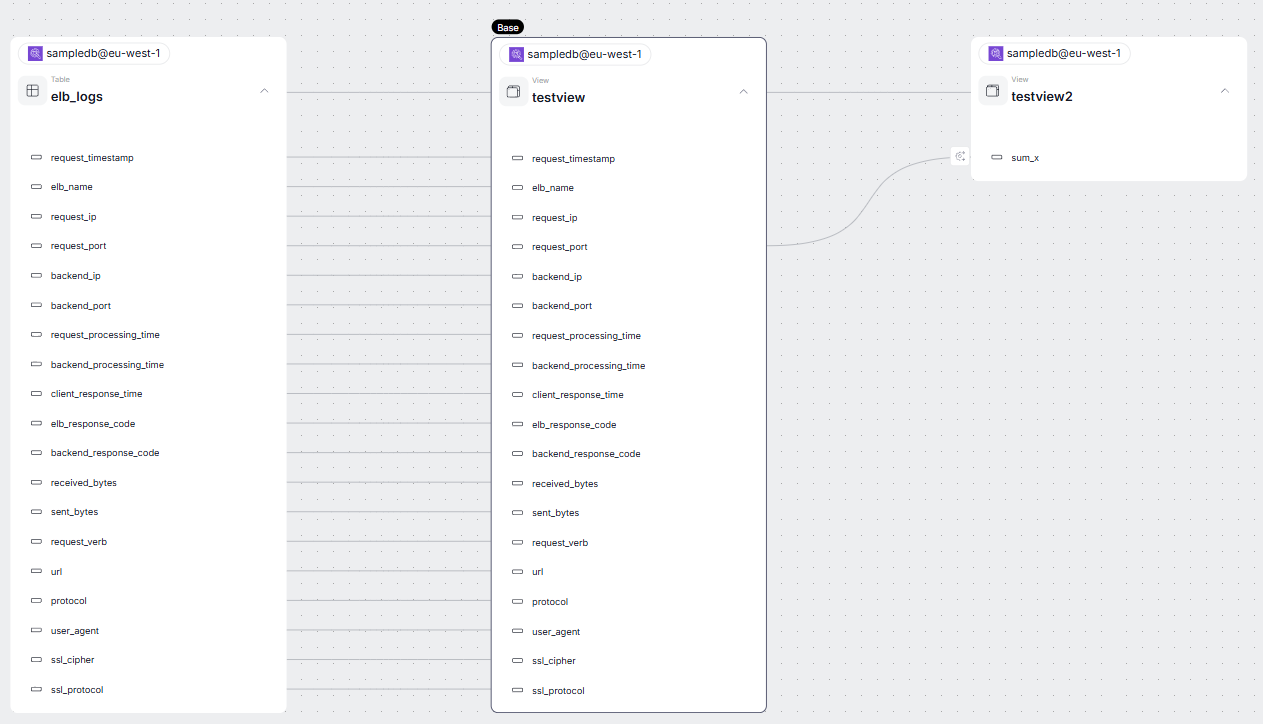Collapse the testview2 column list
The image size is (1263, 724).
(x=1224, y=91)
